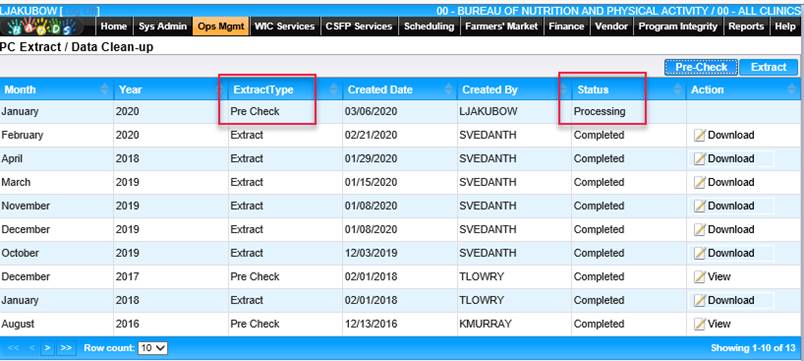This screenshot has width=804, height=361.
Task: Sort table by Year column arrows
Action: point(220,90)
